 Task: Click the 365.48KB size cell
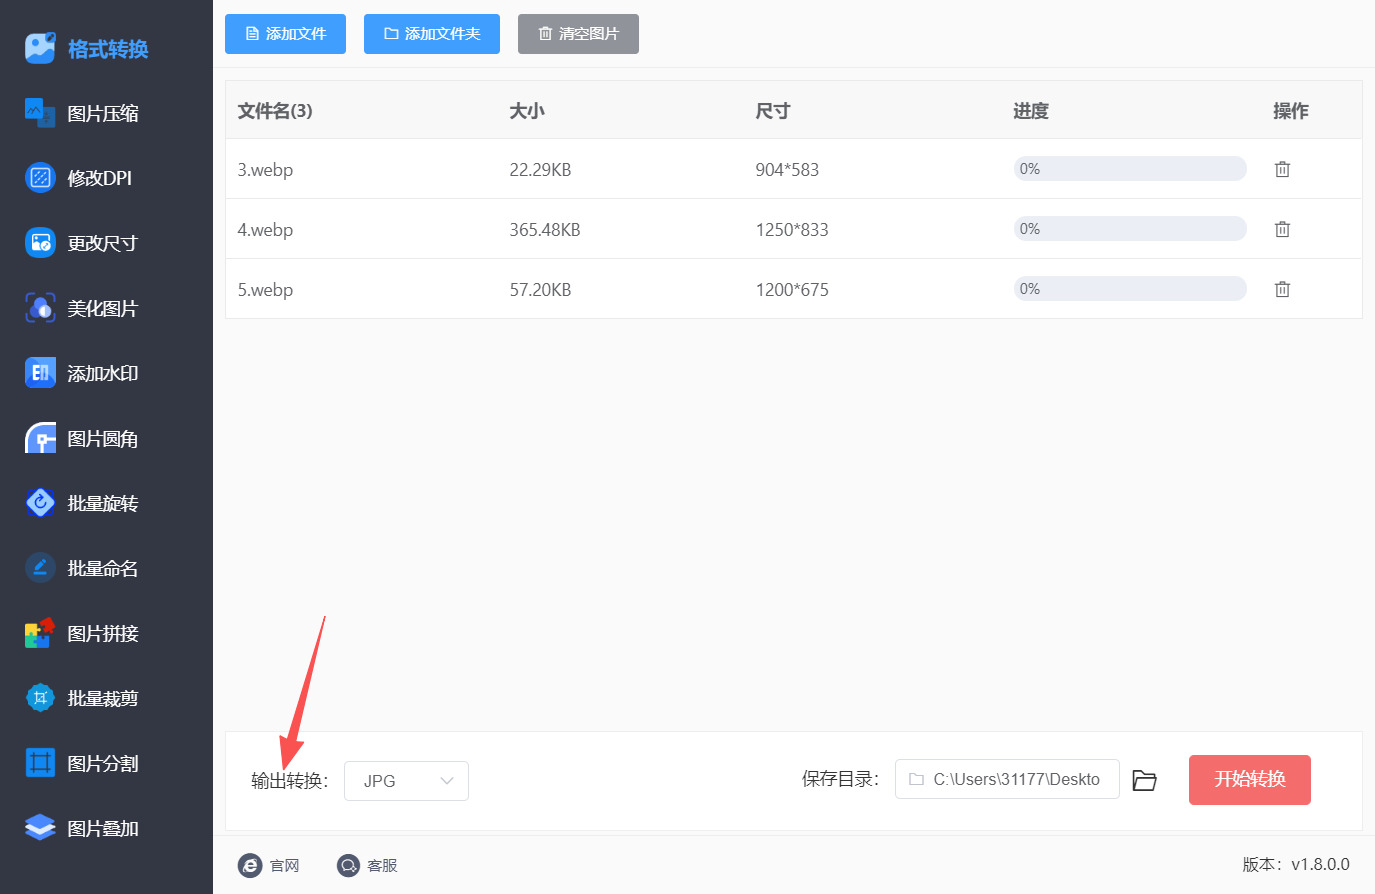[x=545, y=230]
